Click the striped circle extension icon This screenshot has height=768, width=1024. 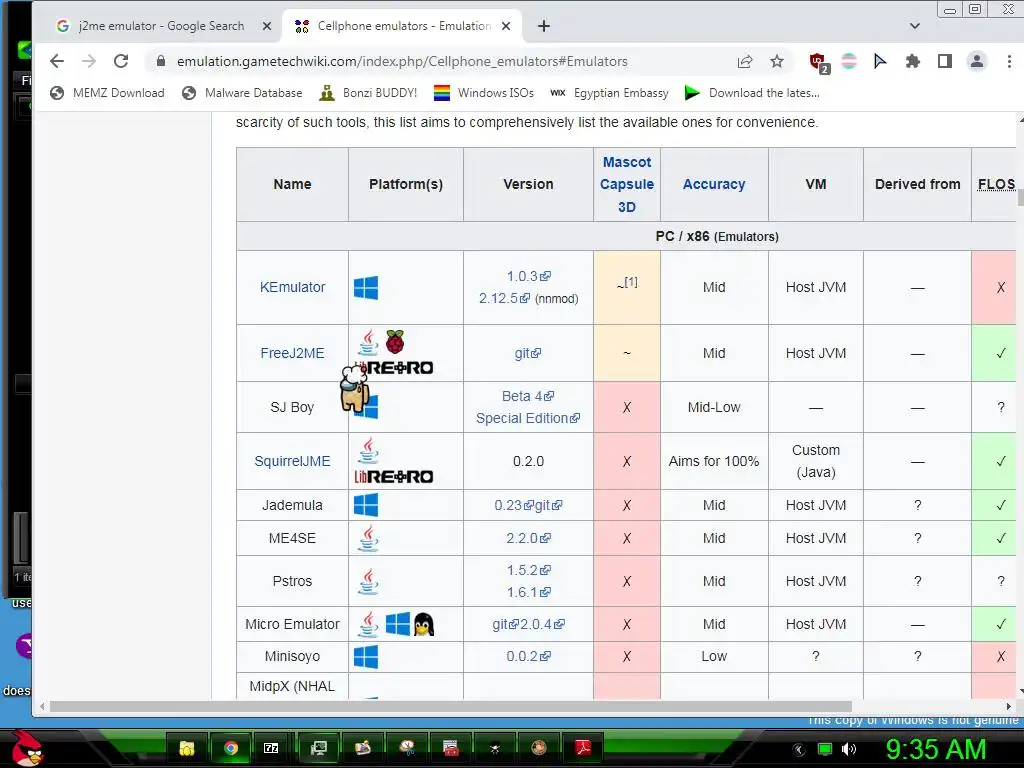(x=849, y=61)
